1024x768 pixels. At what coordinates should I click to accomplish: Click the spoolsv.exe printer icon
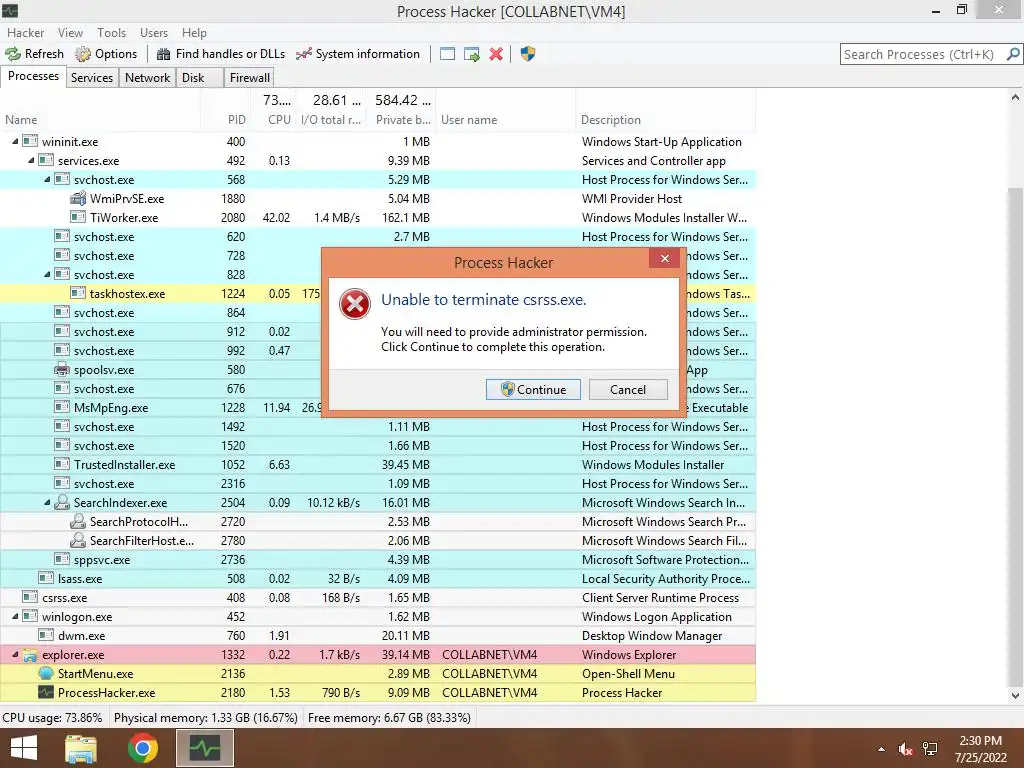click(x=62, y=370)
